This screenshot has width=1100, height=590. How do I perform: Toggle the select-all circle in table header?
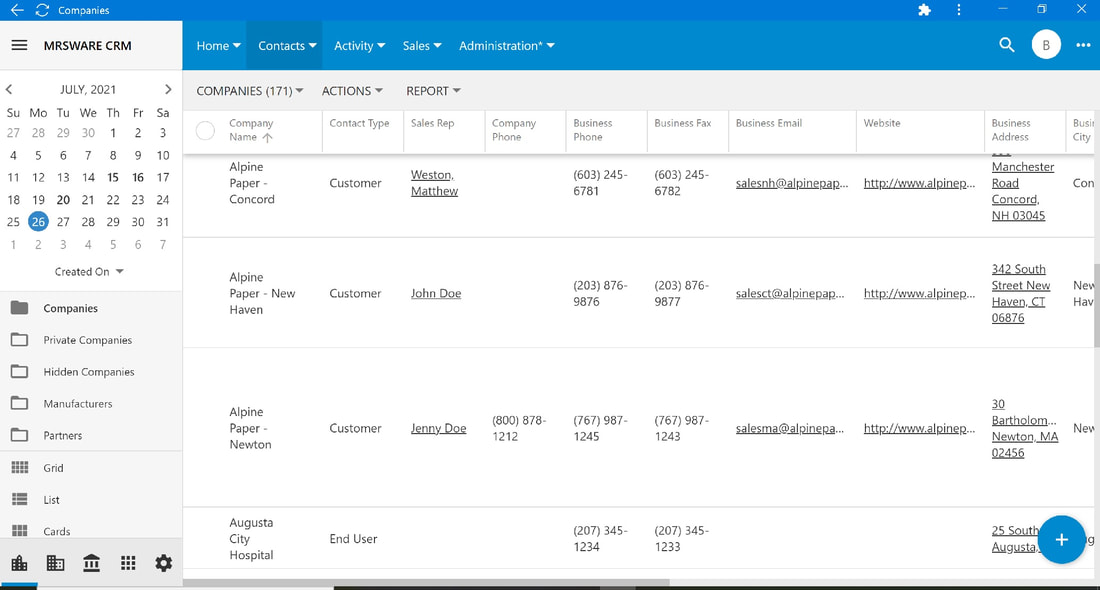click(205, 130)
